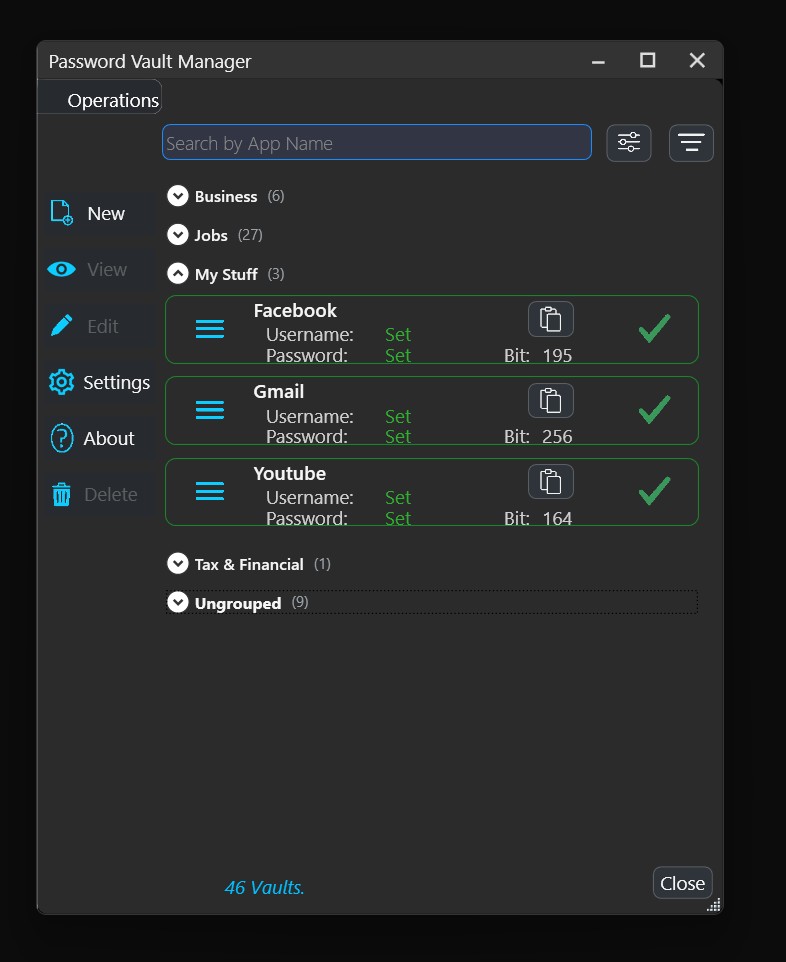Copy the Gmail credentials with the clipboard icon
This screenshot has width=786, height=962.
pos(551,400)
